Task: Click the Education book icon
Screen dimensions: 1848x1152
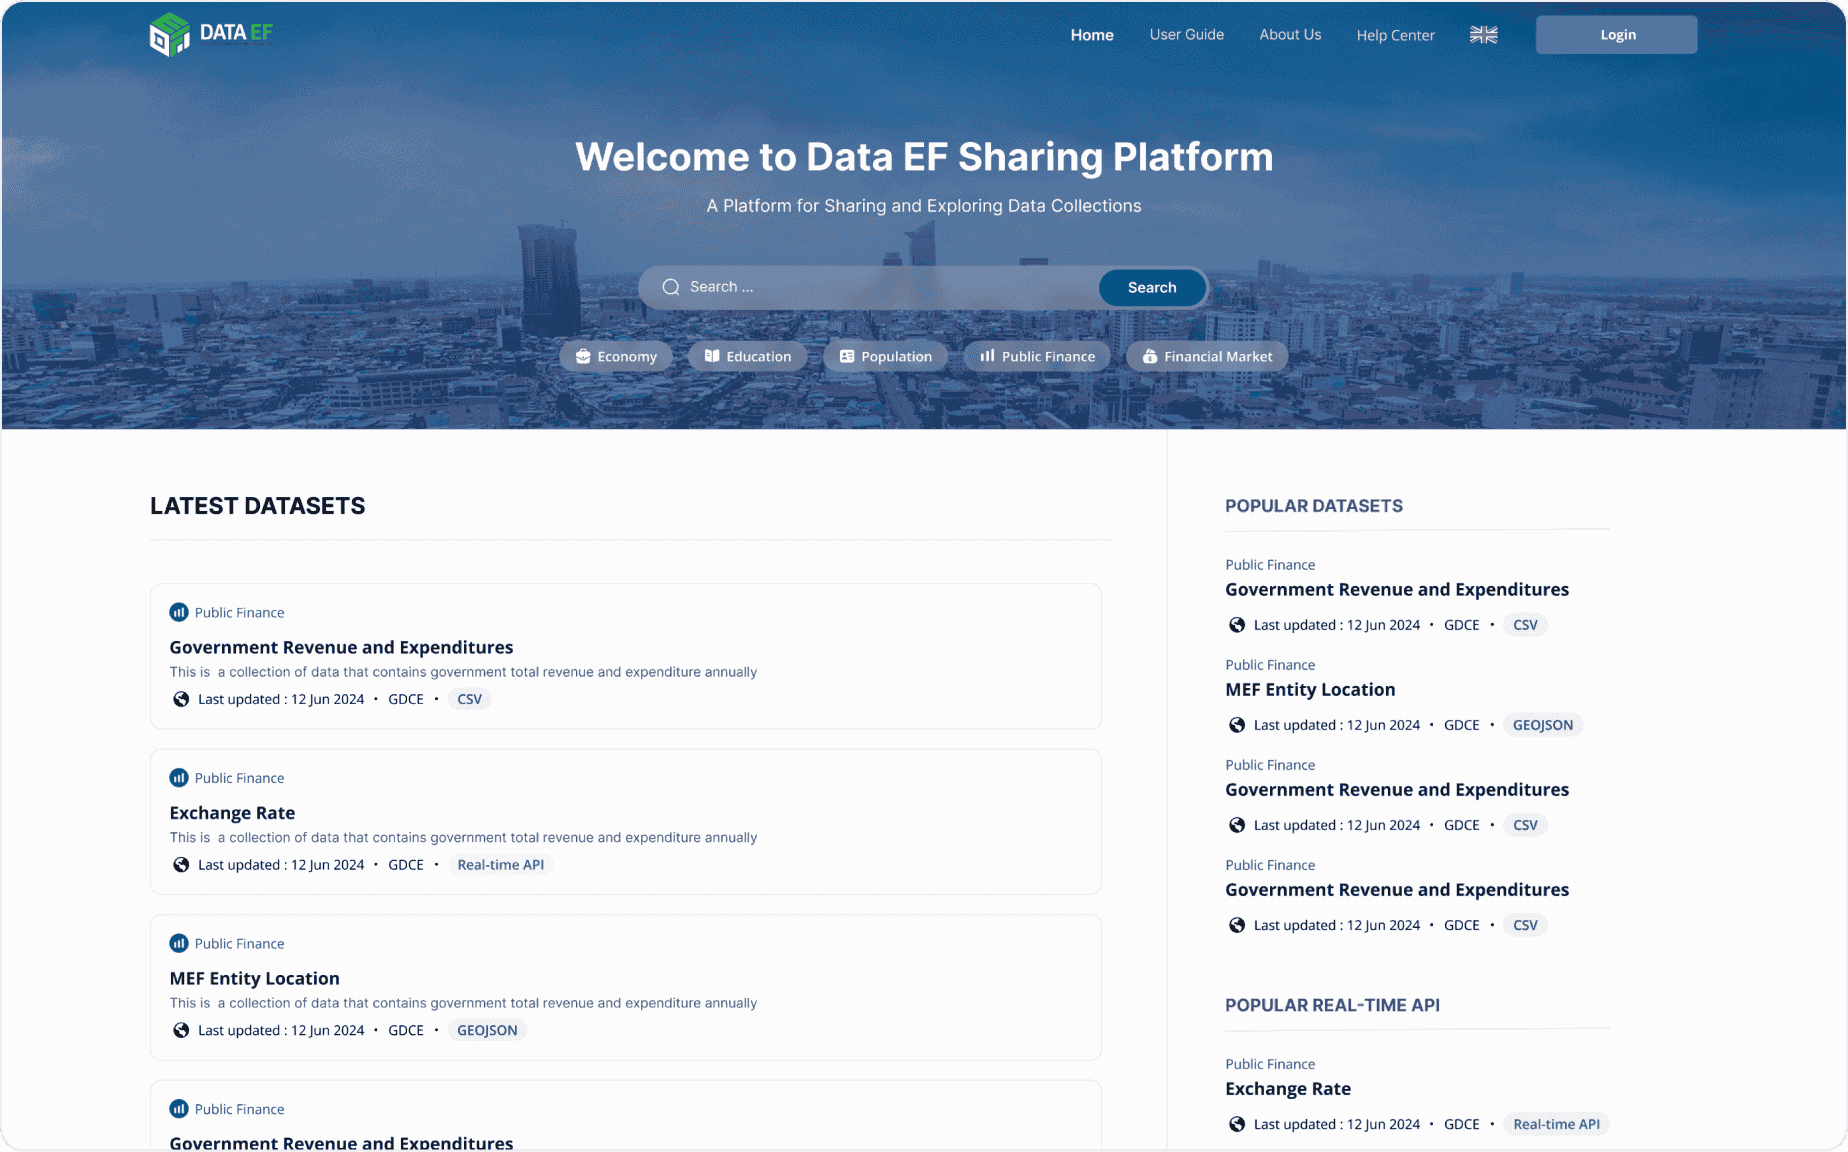Action: 712,356
